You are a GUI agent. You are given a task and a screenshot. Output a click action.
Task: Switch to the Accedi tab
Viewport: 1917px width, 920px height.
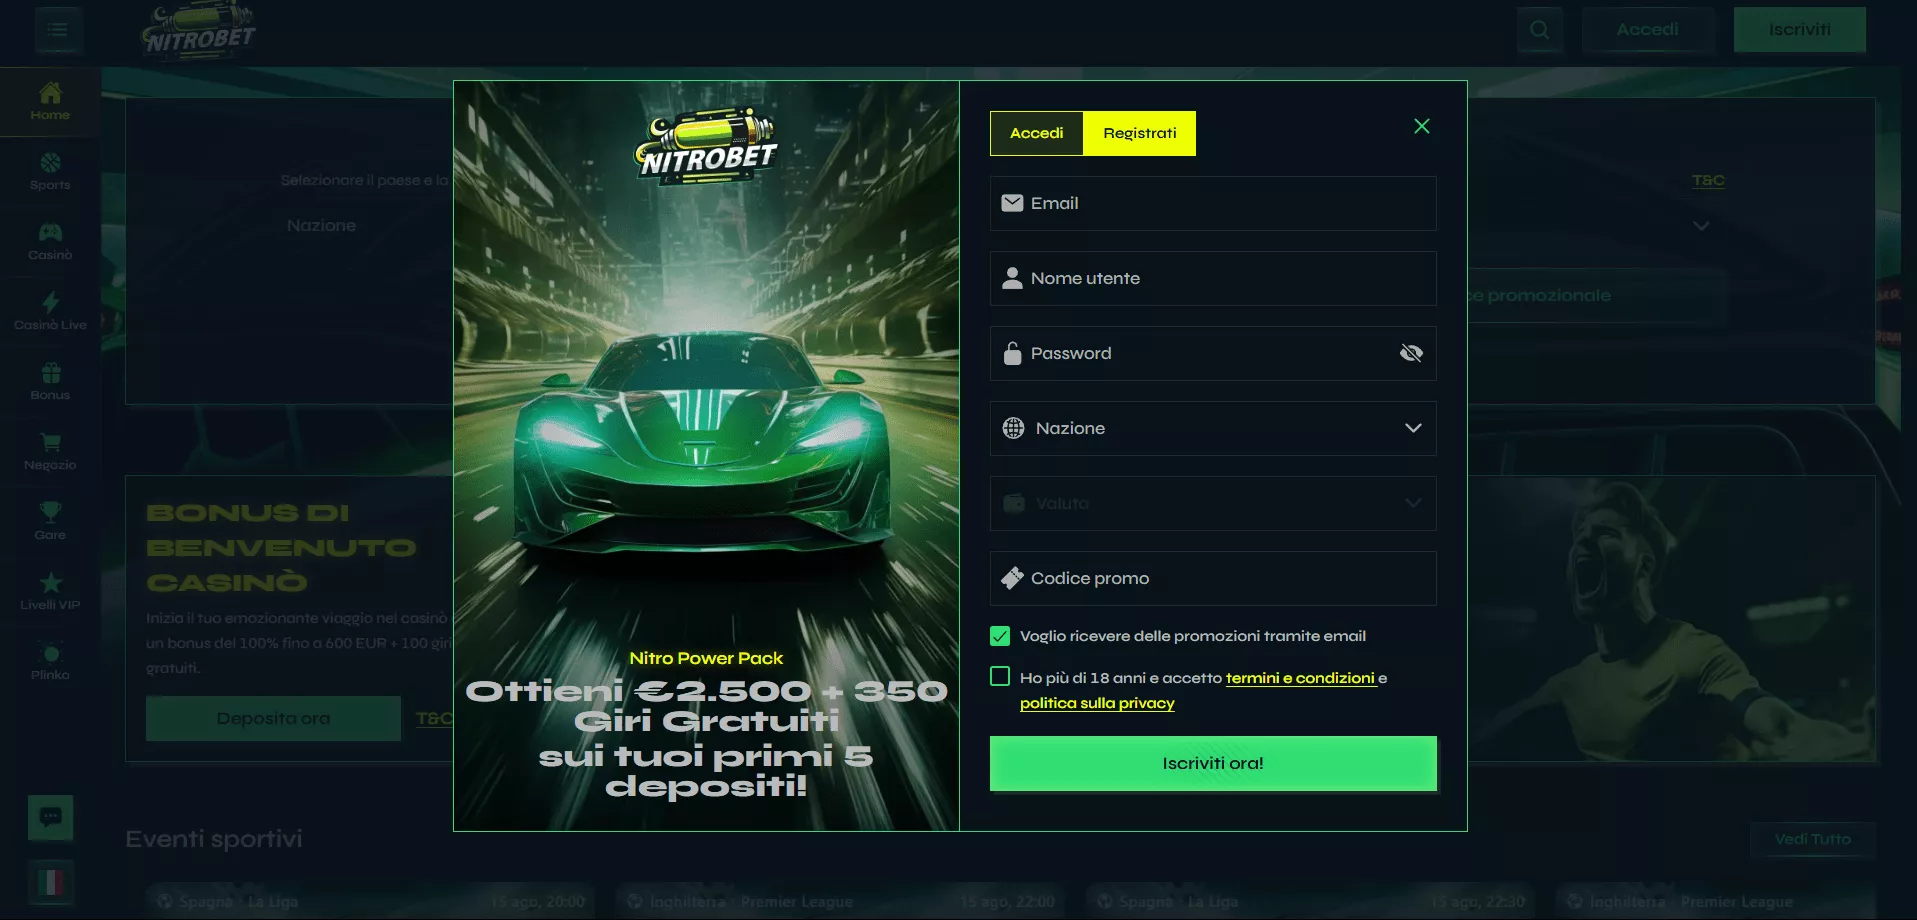coord(1037,133)
